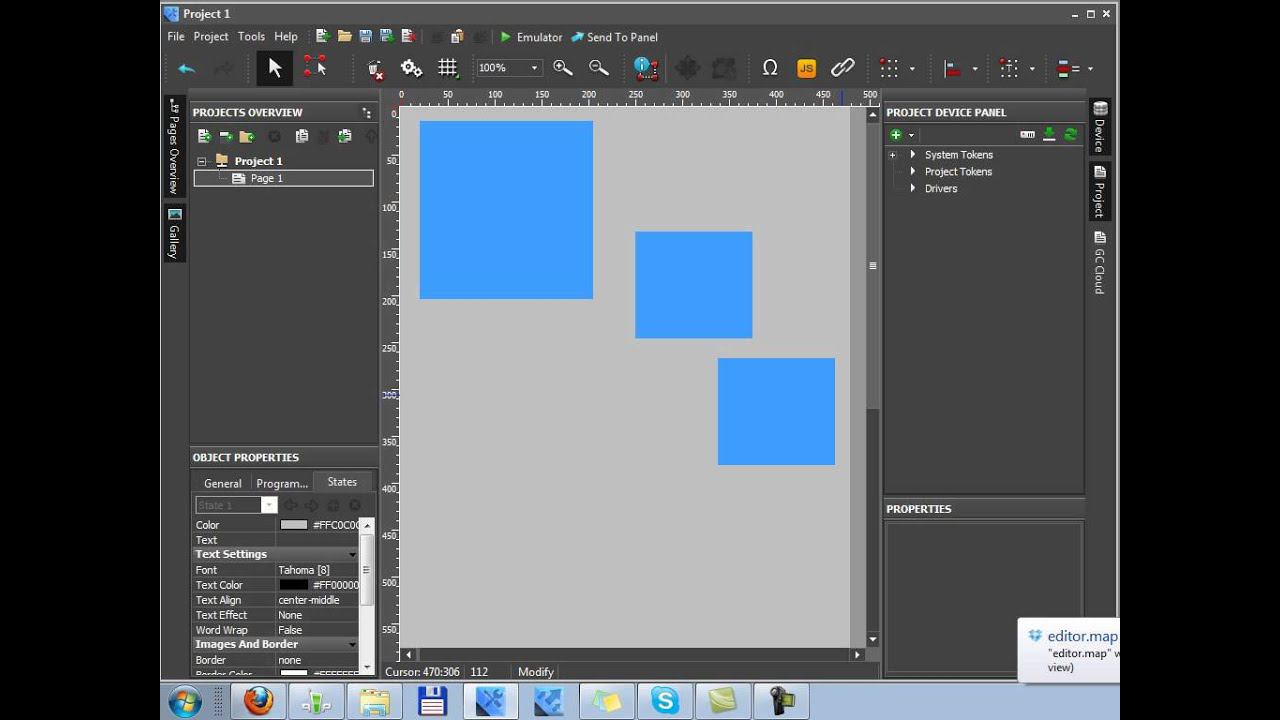Open project settings gears icon
This screenshot has height=720, width=1280.
[411, 68]
